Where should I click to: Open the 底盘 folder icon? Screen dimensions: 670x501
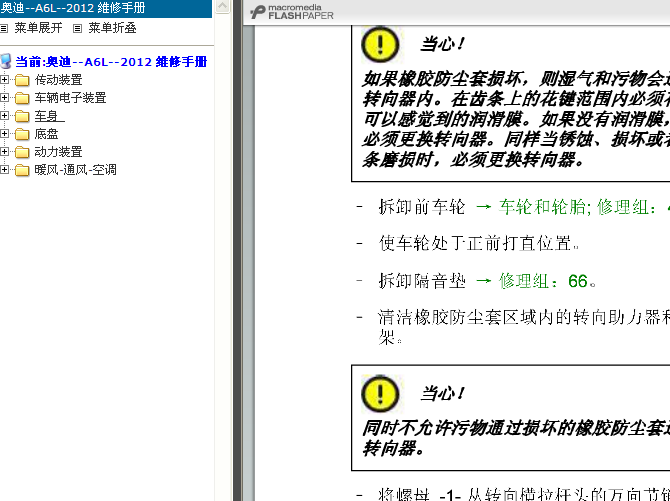(22, 134)
